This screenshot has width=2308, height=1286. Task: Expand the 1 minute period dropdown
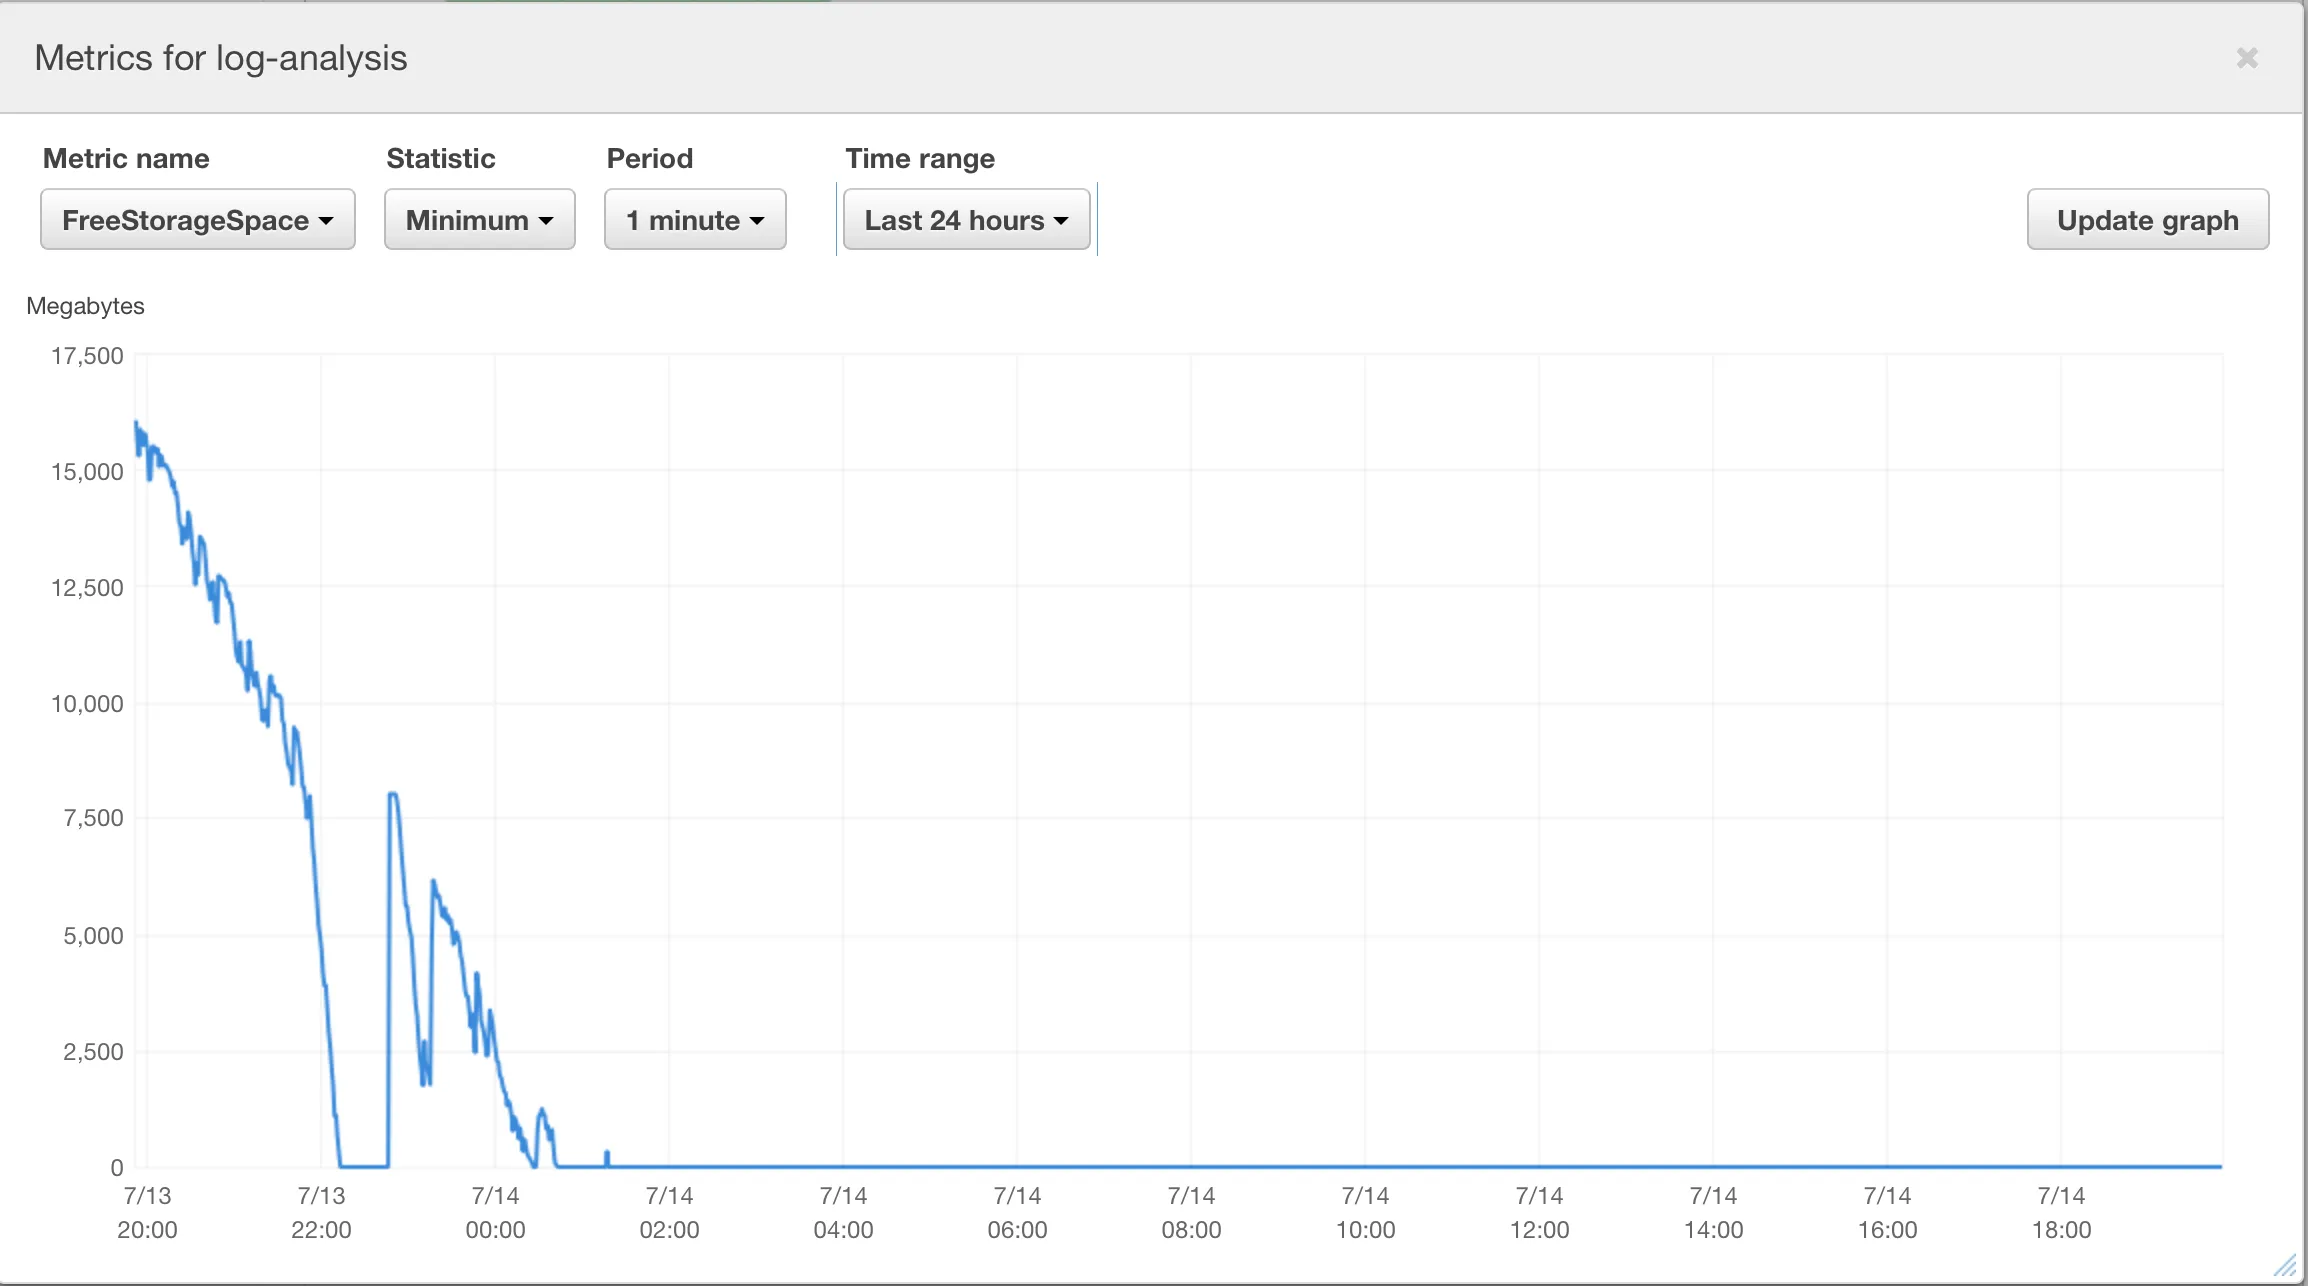[x=695, y=220]
